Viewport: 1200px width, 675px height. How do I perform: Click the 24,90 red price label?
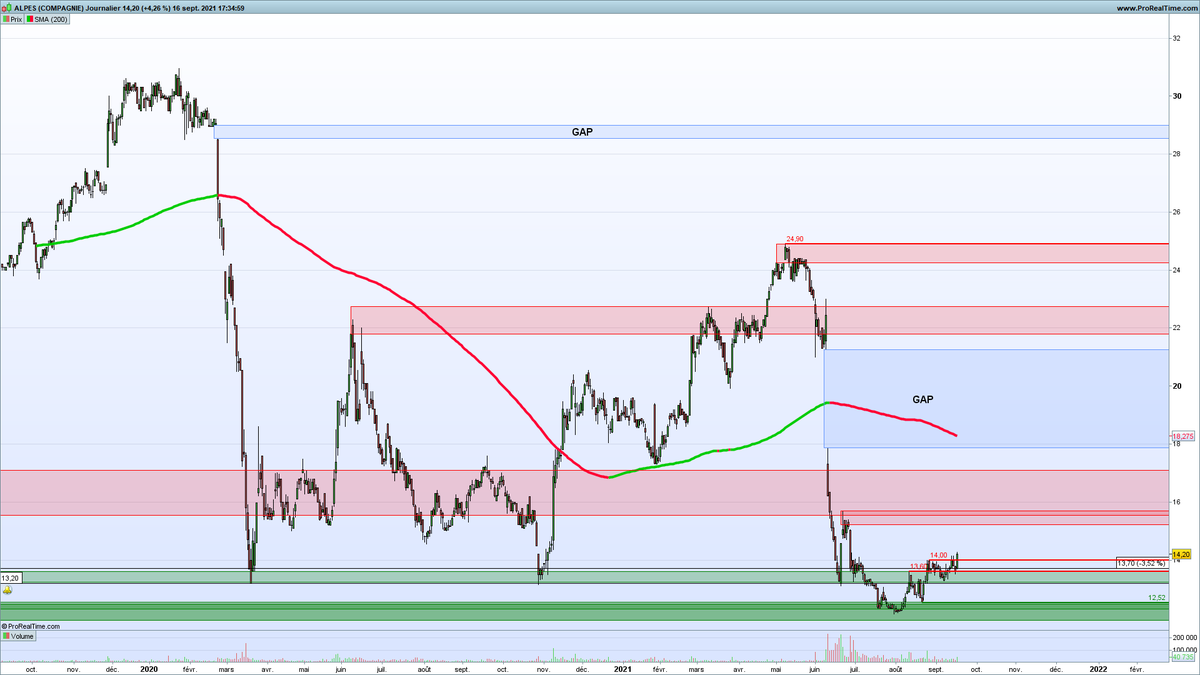(x=795, y=240)
